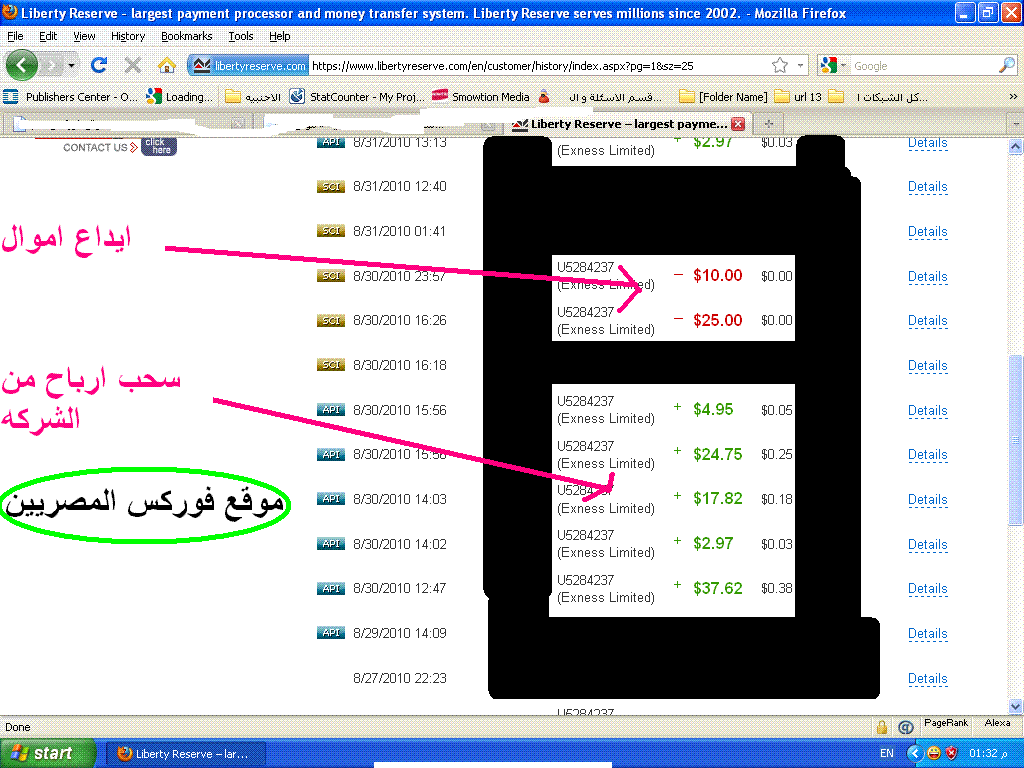Go to the Firefox home page icon

[167, 65]
